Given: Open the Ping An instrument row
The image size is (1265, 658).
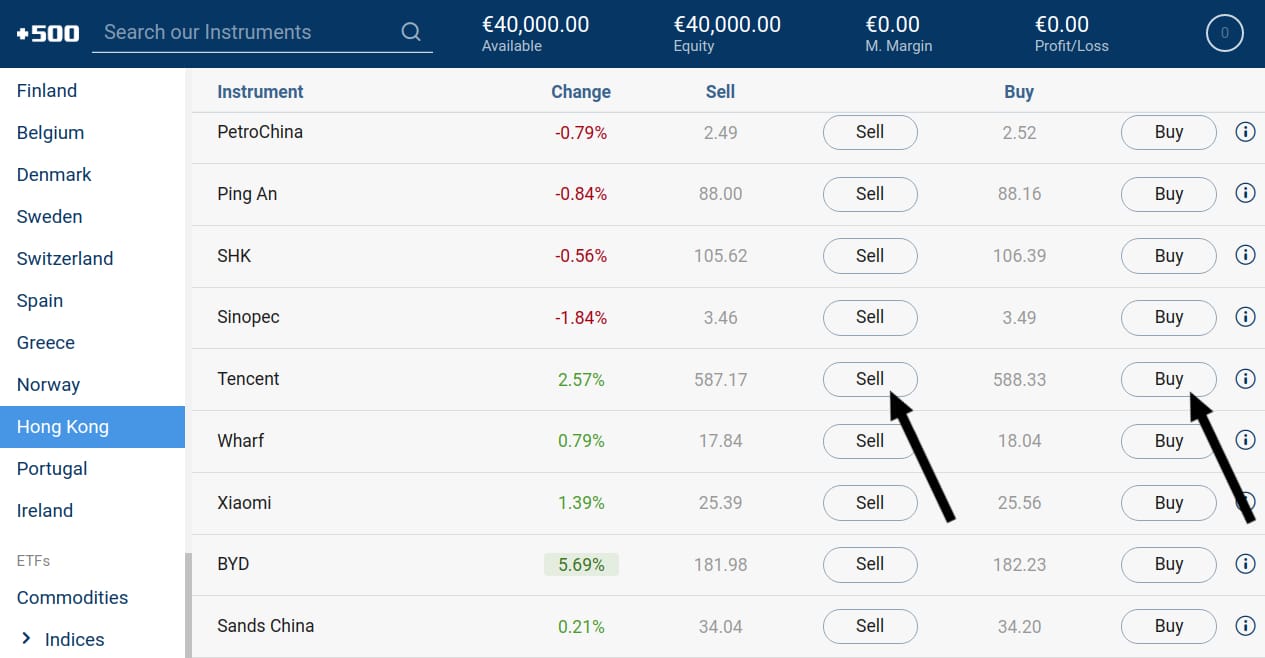Looking at the screenshot, I should pyautogui.click(x=247, y=194).
